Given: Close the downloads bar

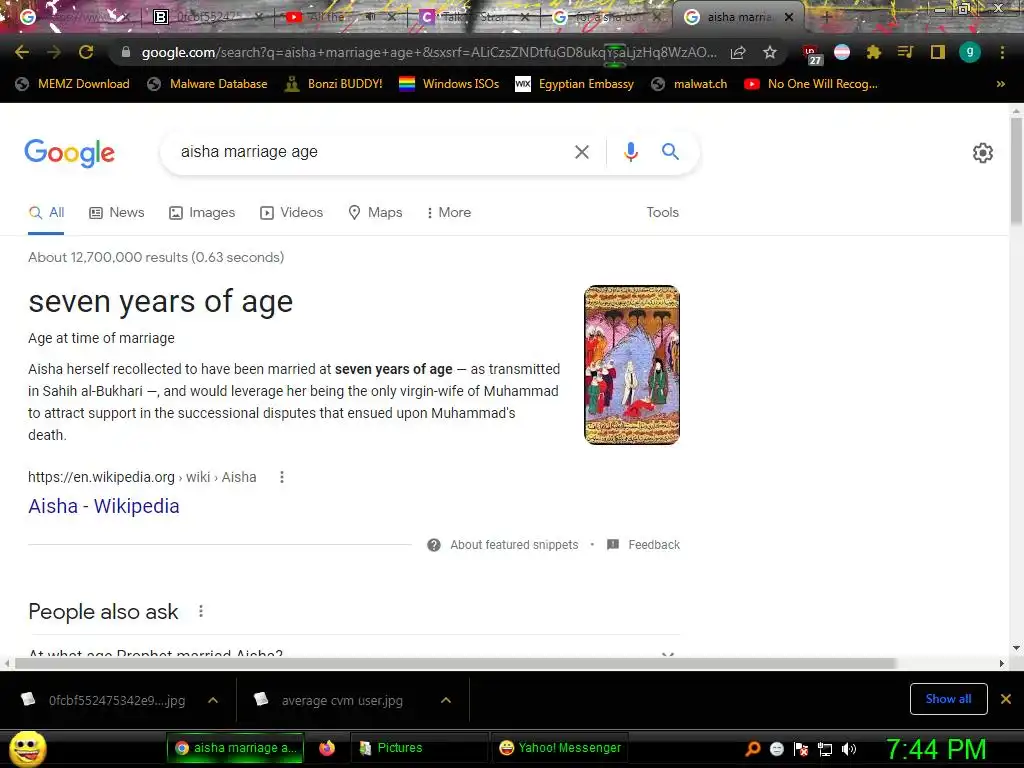Looking at the screenshot, I should tap(1006, 699).
